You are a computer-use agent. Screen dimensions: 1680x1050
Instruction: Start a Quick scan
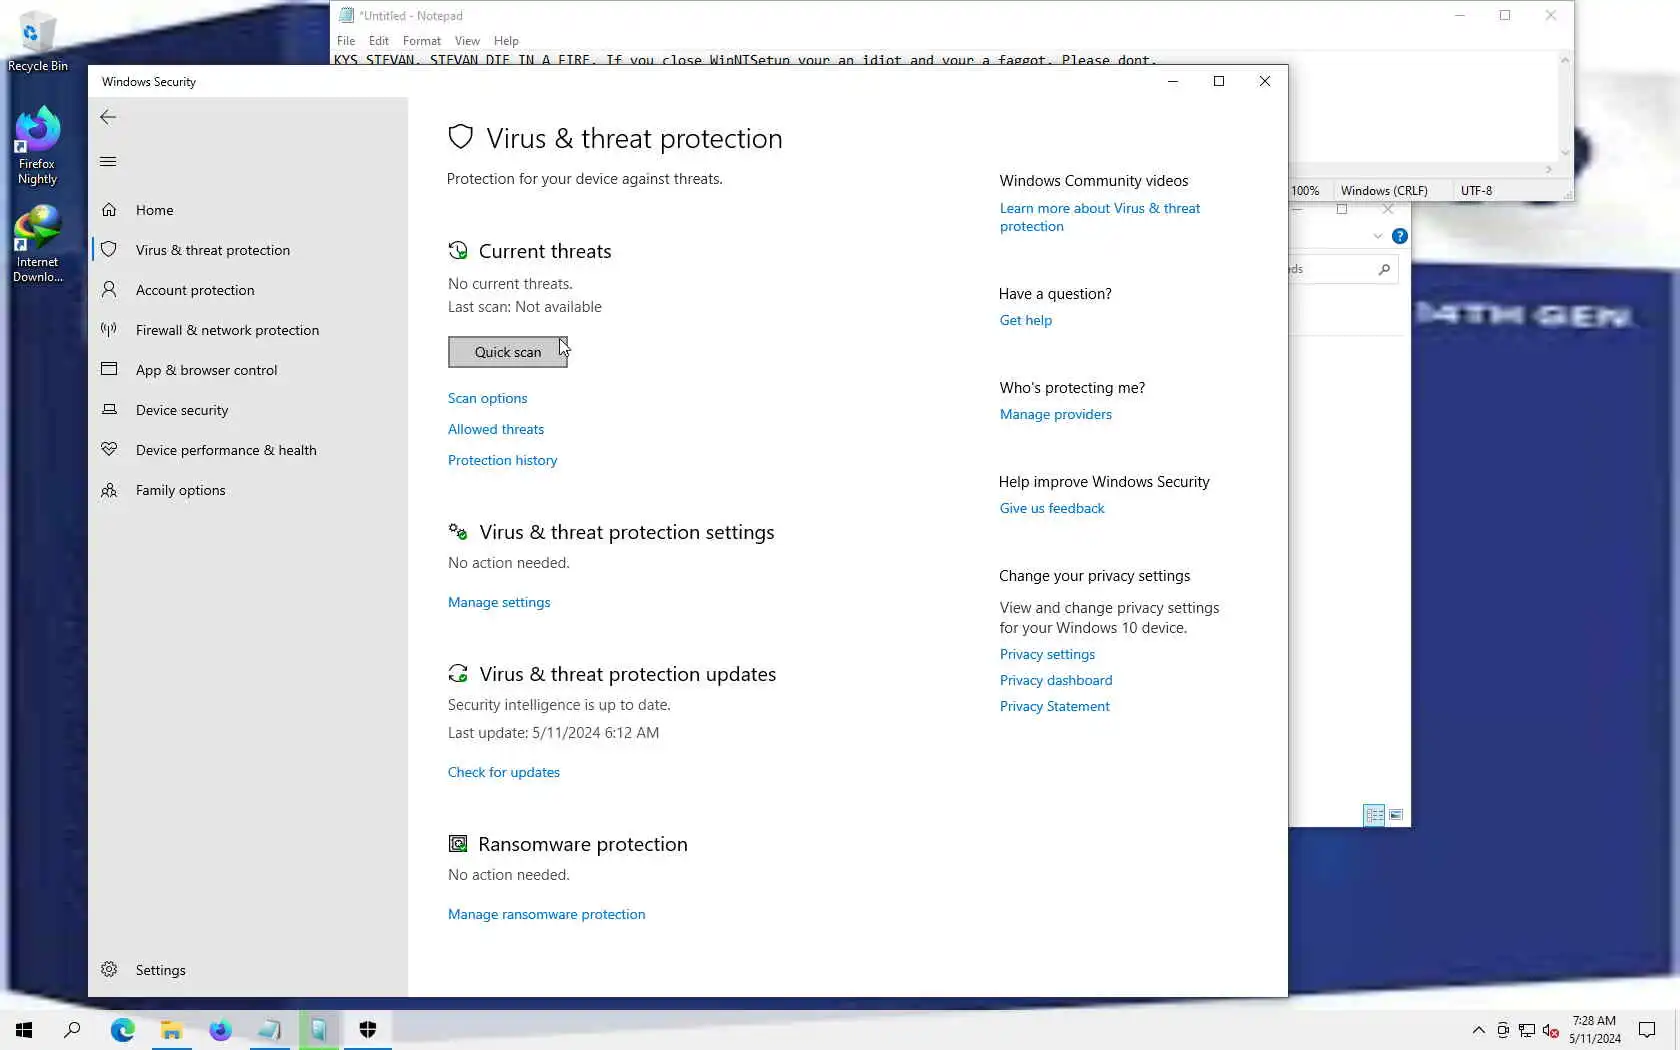click(x=508, y=352)
